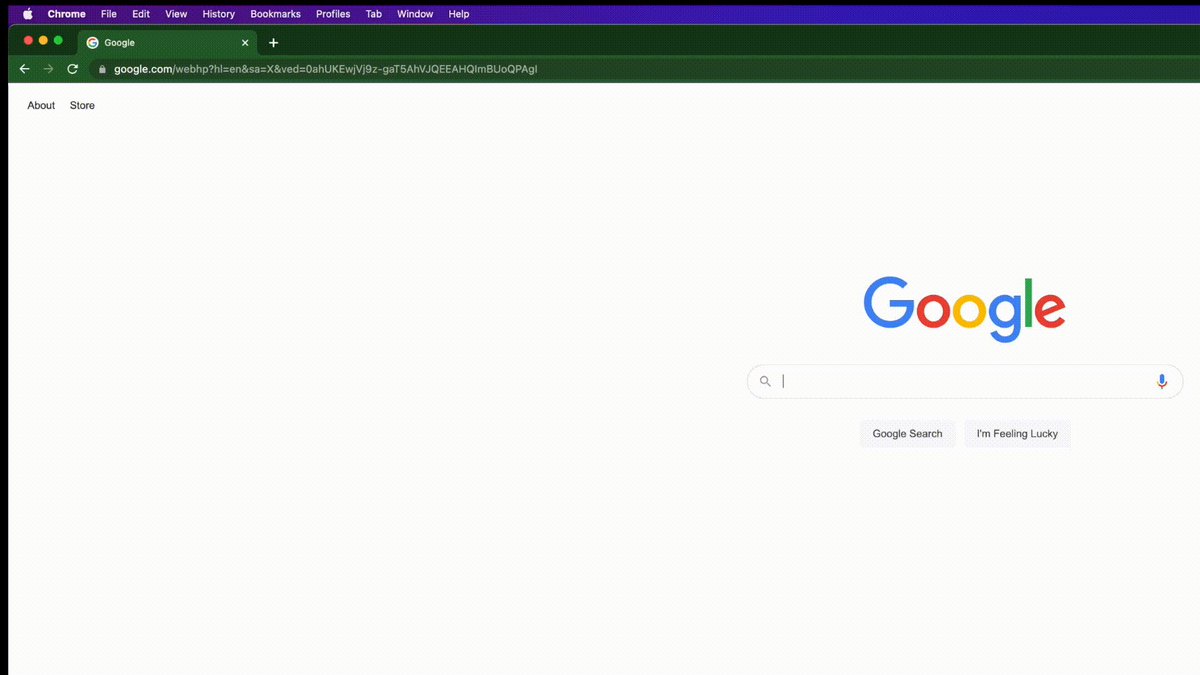Screen dimensions: 1200x675
Task: Click the browser forward arrow
Action: tap(48, 69)
